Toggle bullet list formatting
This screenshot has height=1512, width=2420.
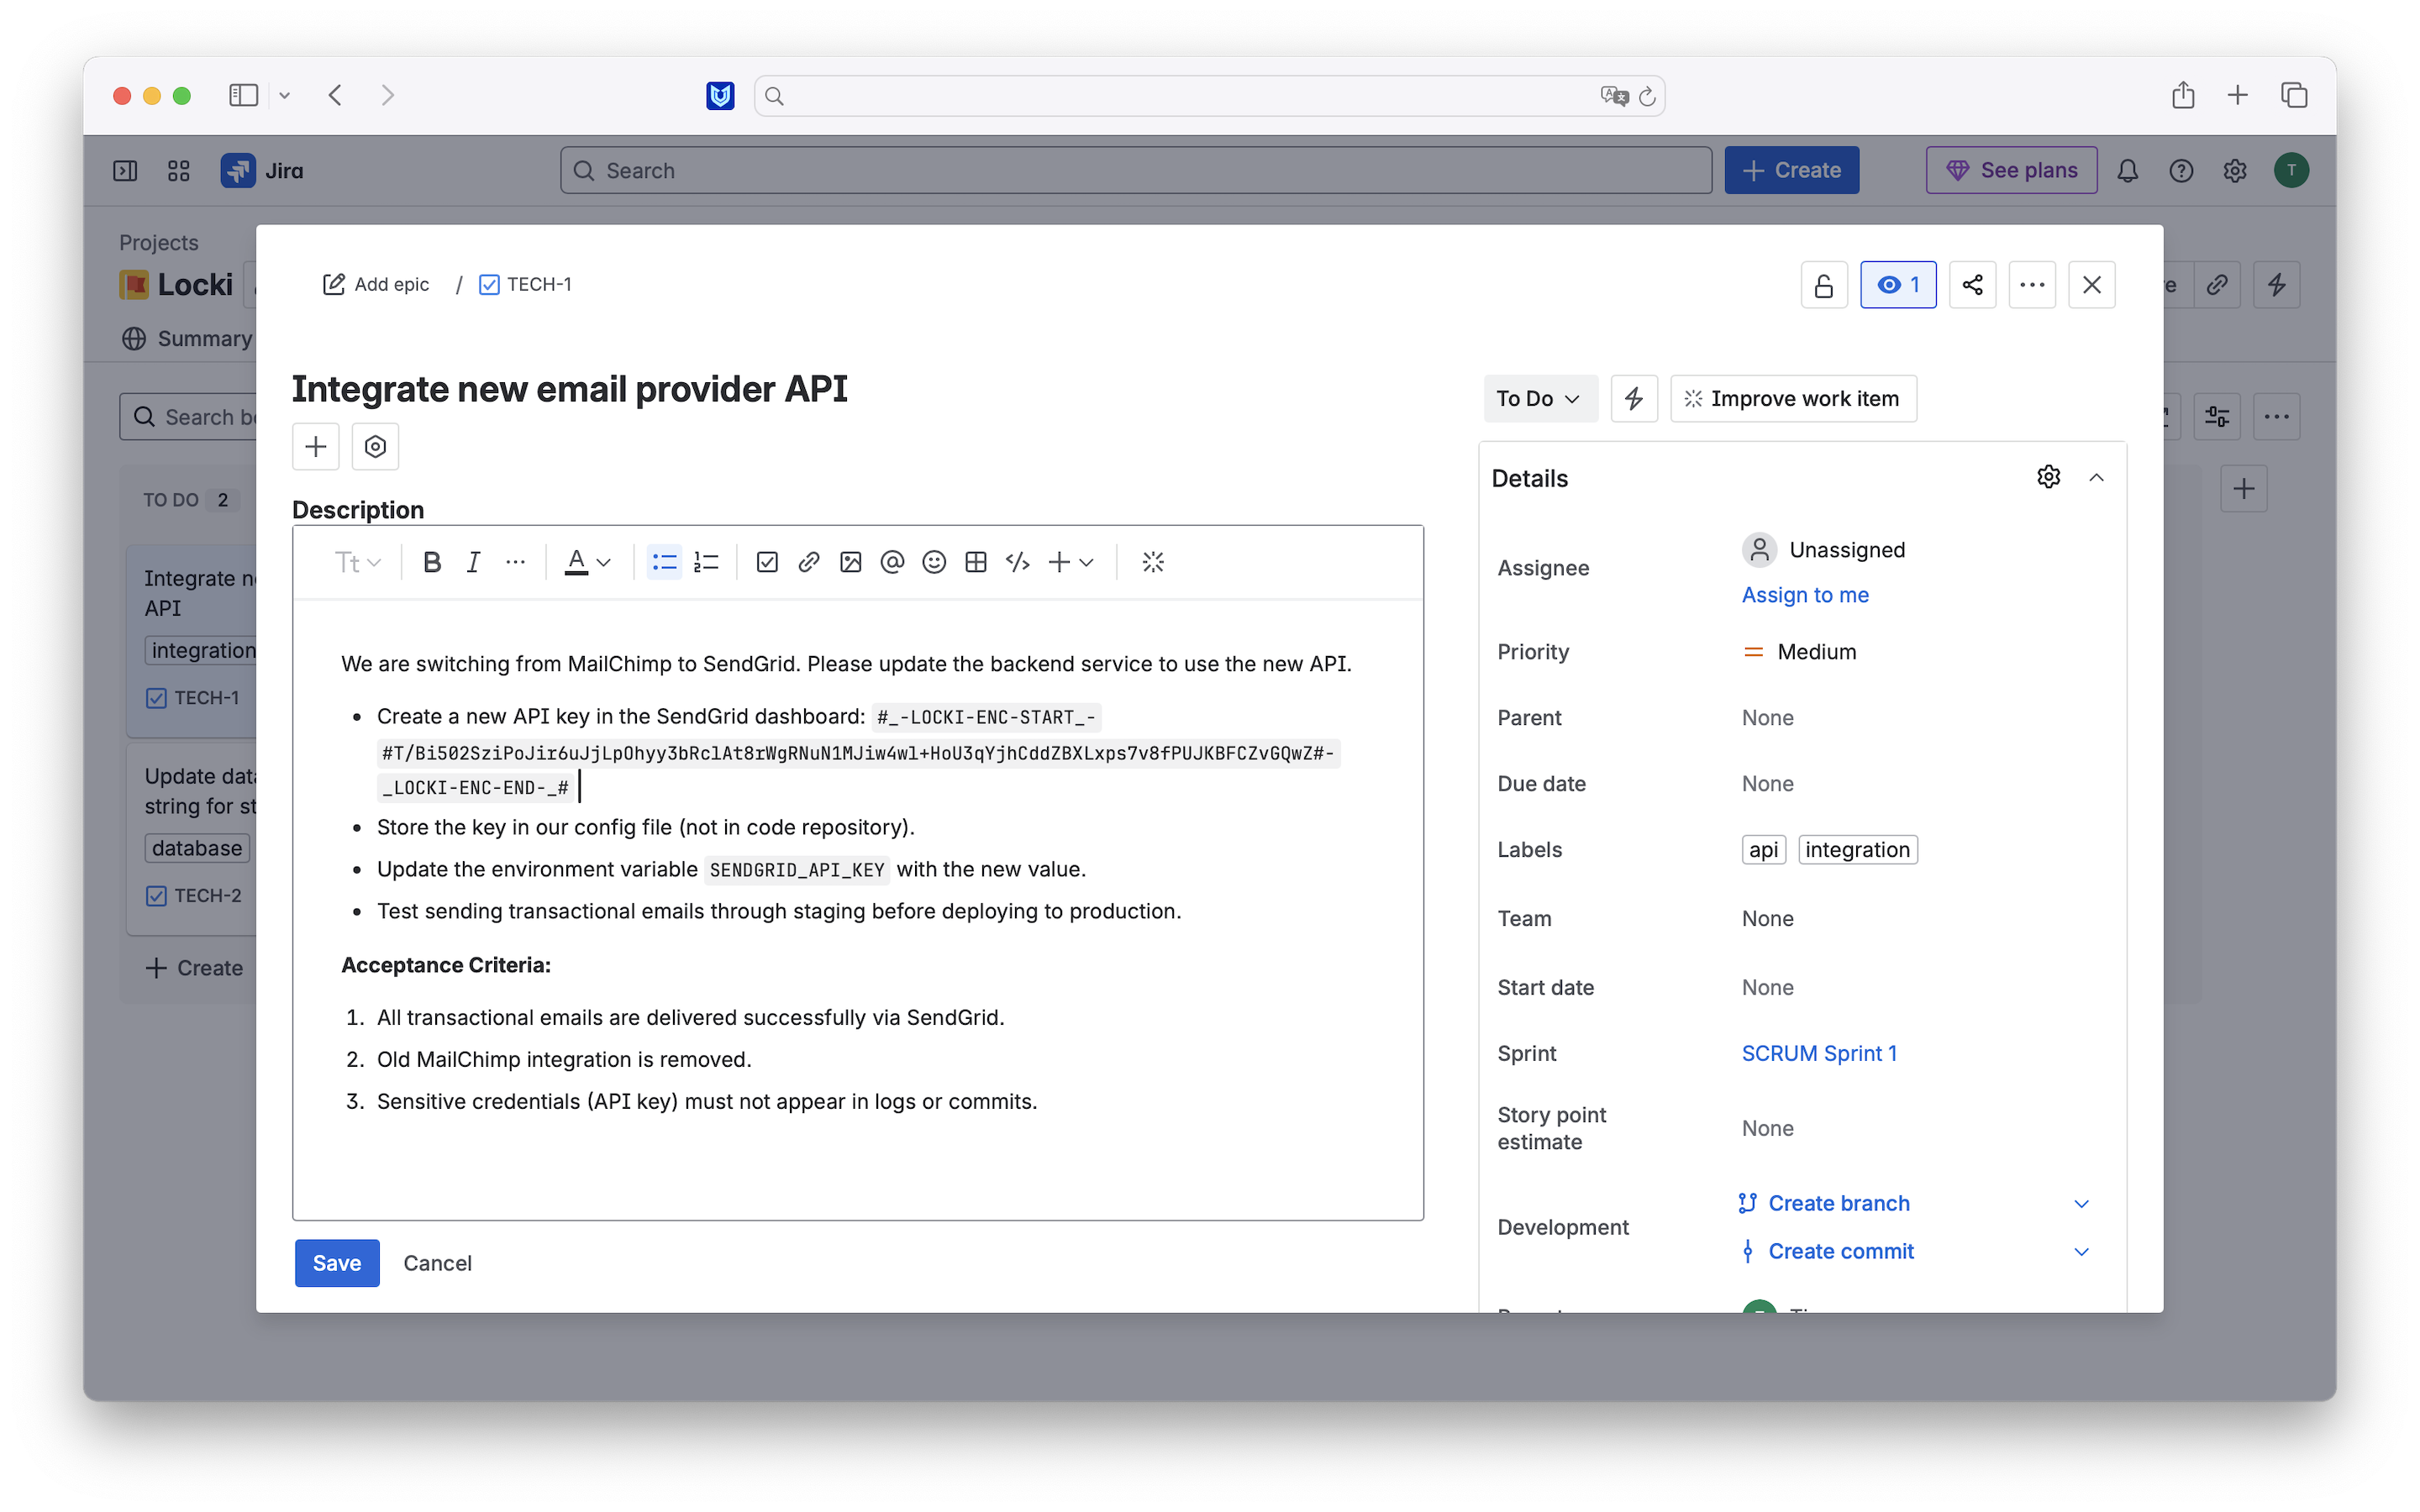tap(664, 562)
